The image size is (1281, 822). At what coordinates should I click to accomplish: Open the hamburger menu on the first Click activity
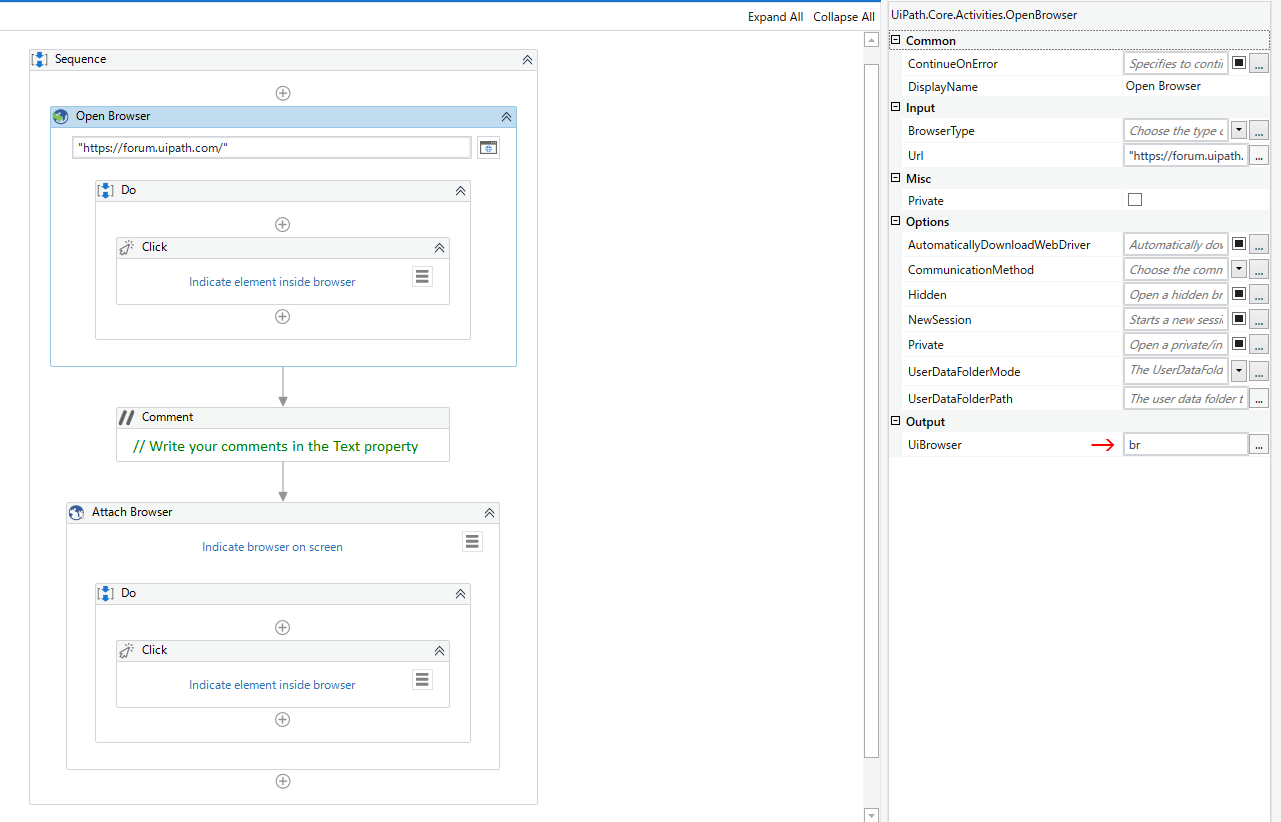(422, 276)
